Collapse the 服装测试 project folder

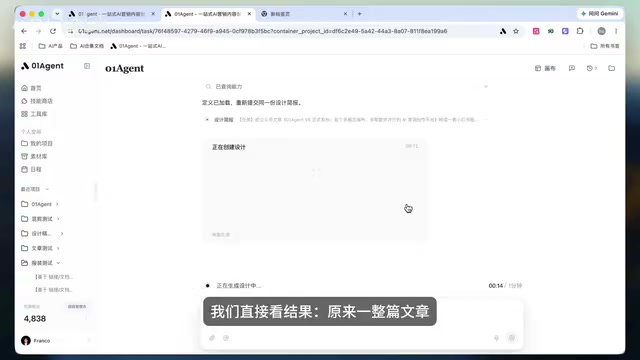tap(58, 263)
